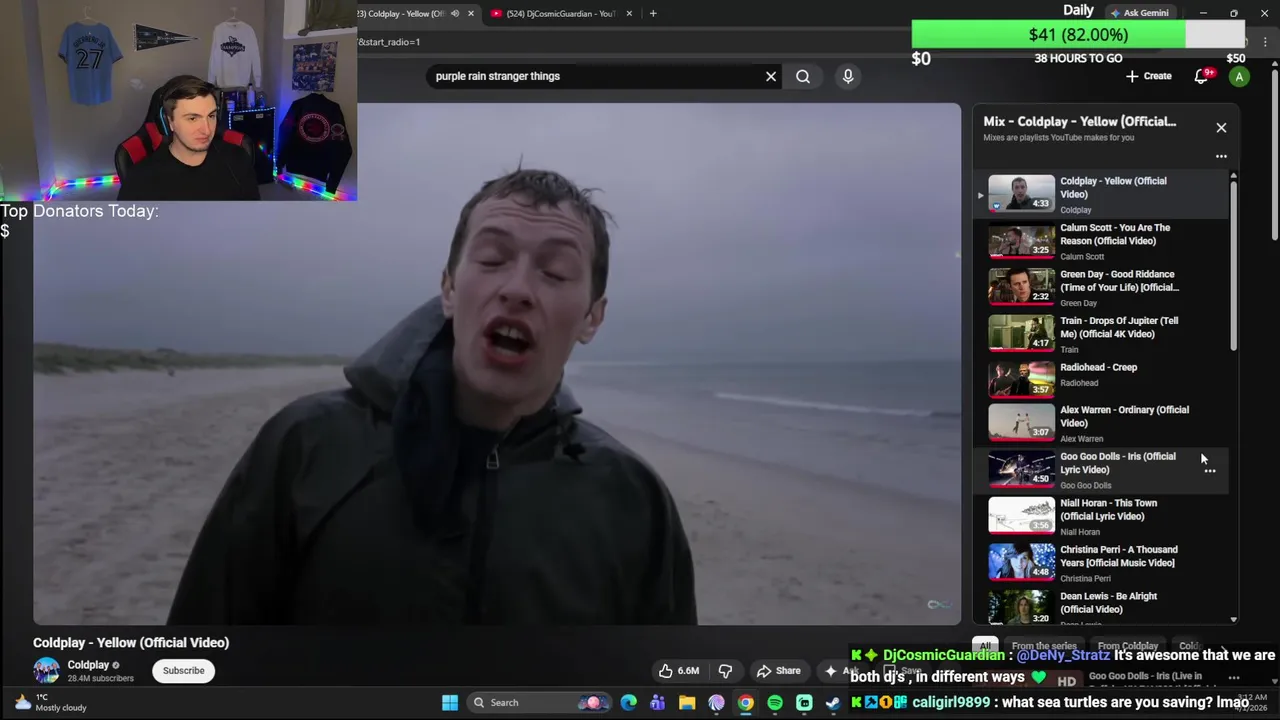Open the Windows Start menu
The height and width of the screenshot is (720, 1280).
point(450,703)
